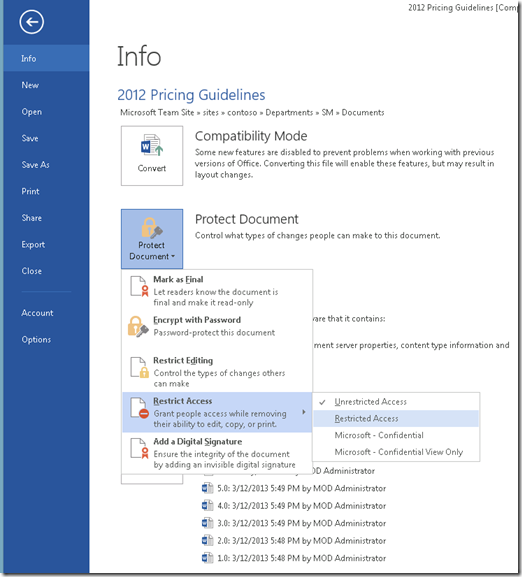Open Word Options
Screen dimensions: 522x577
(x=46, y=340)
